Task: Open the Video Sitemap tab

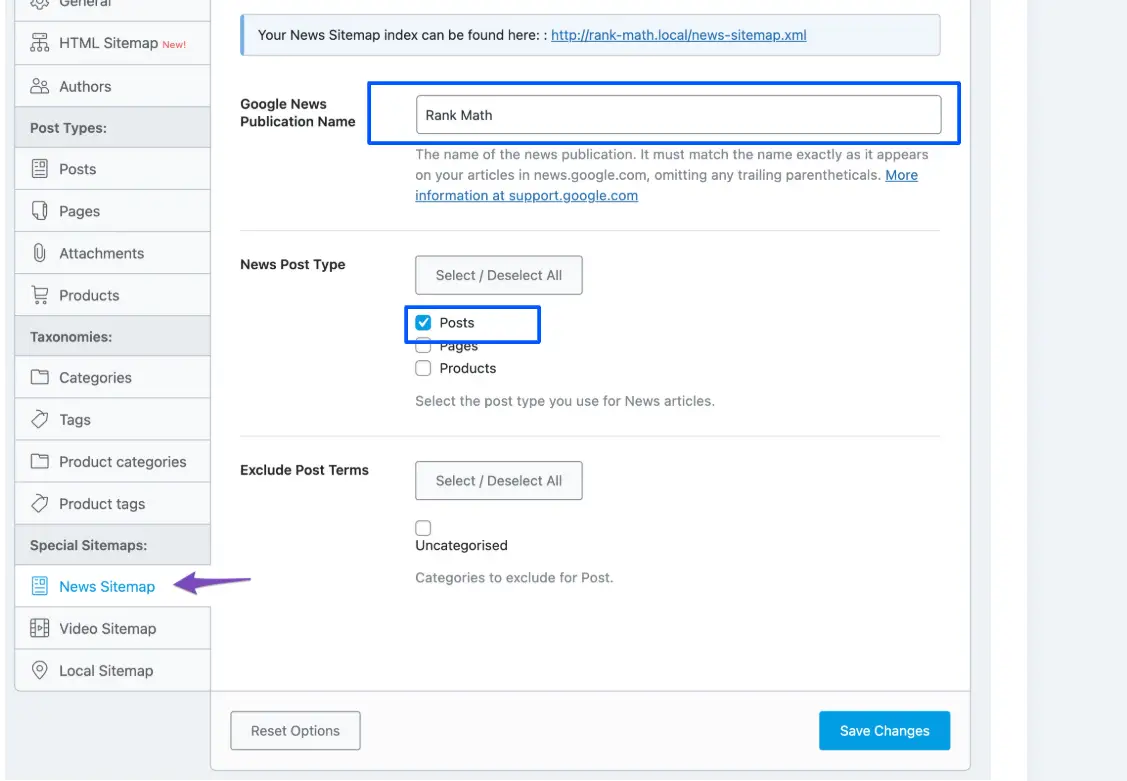Action: click(113, 629)
